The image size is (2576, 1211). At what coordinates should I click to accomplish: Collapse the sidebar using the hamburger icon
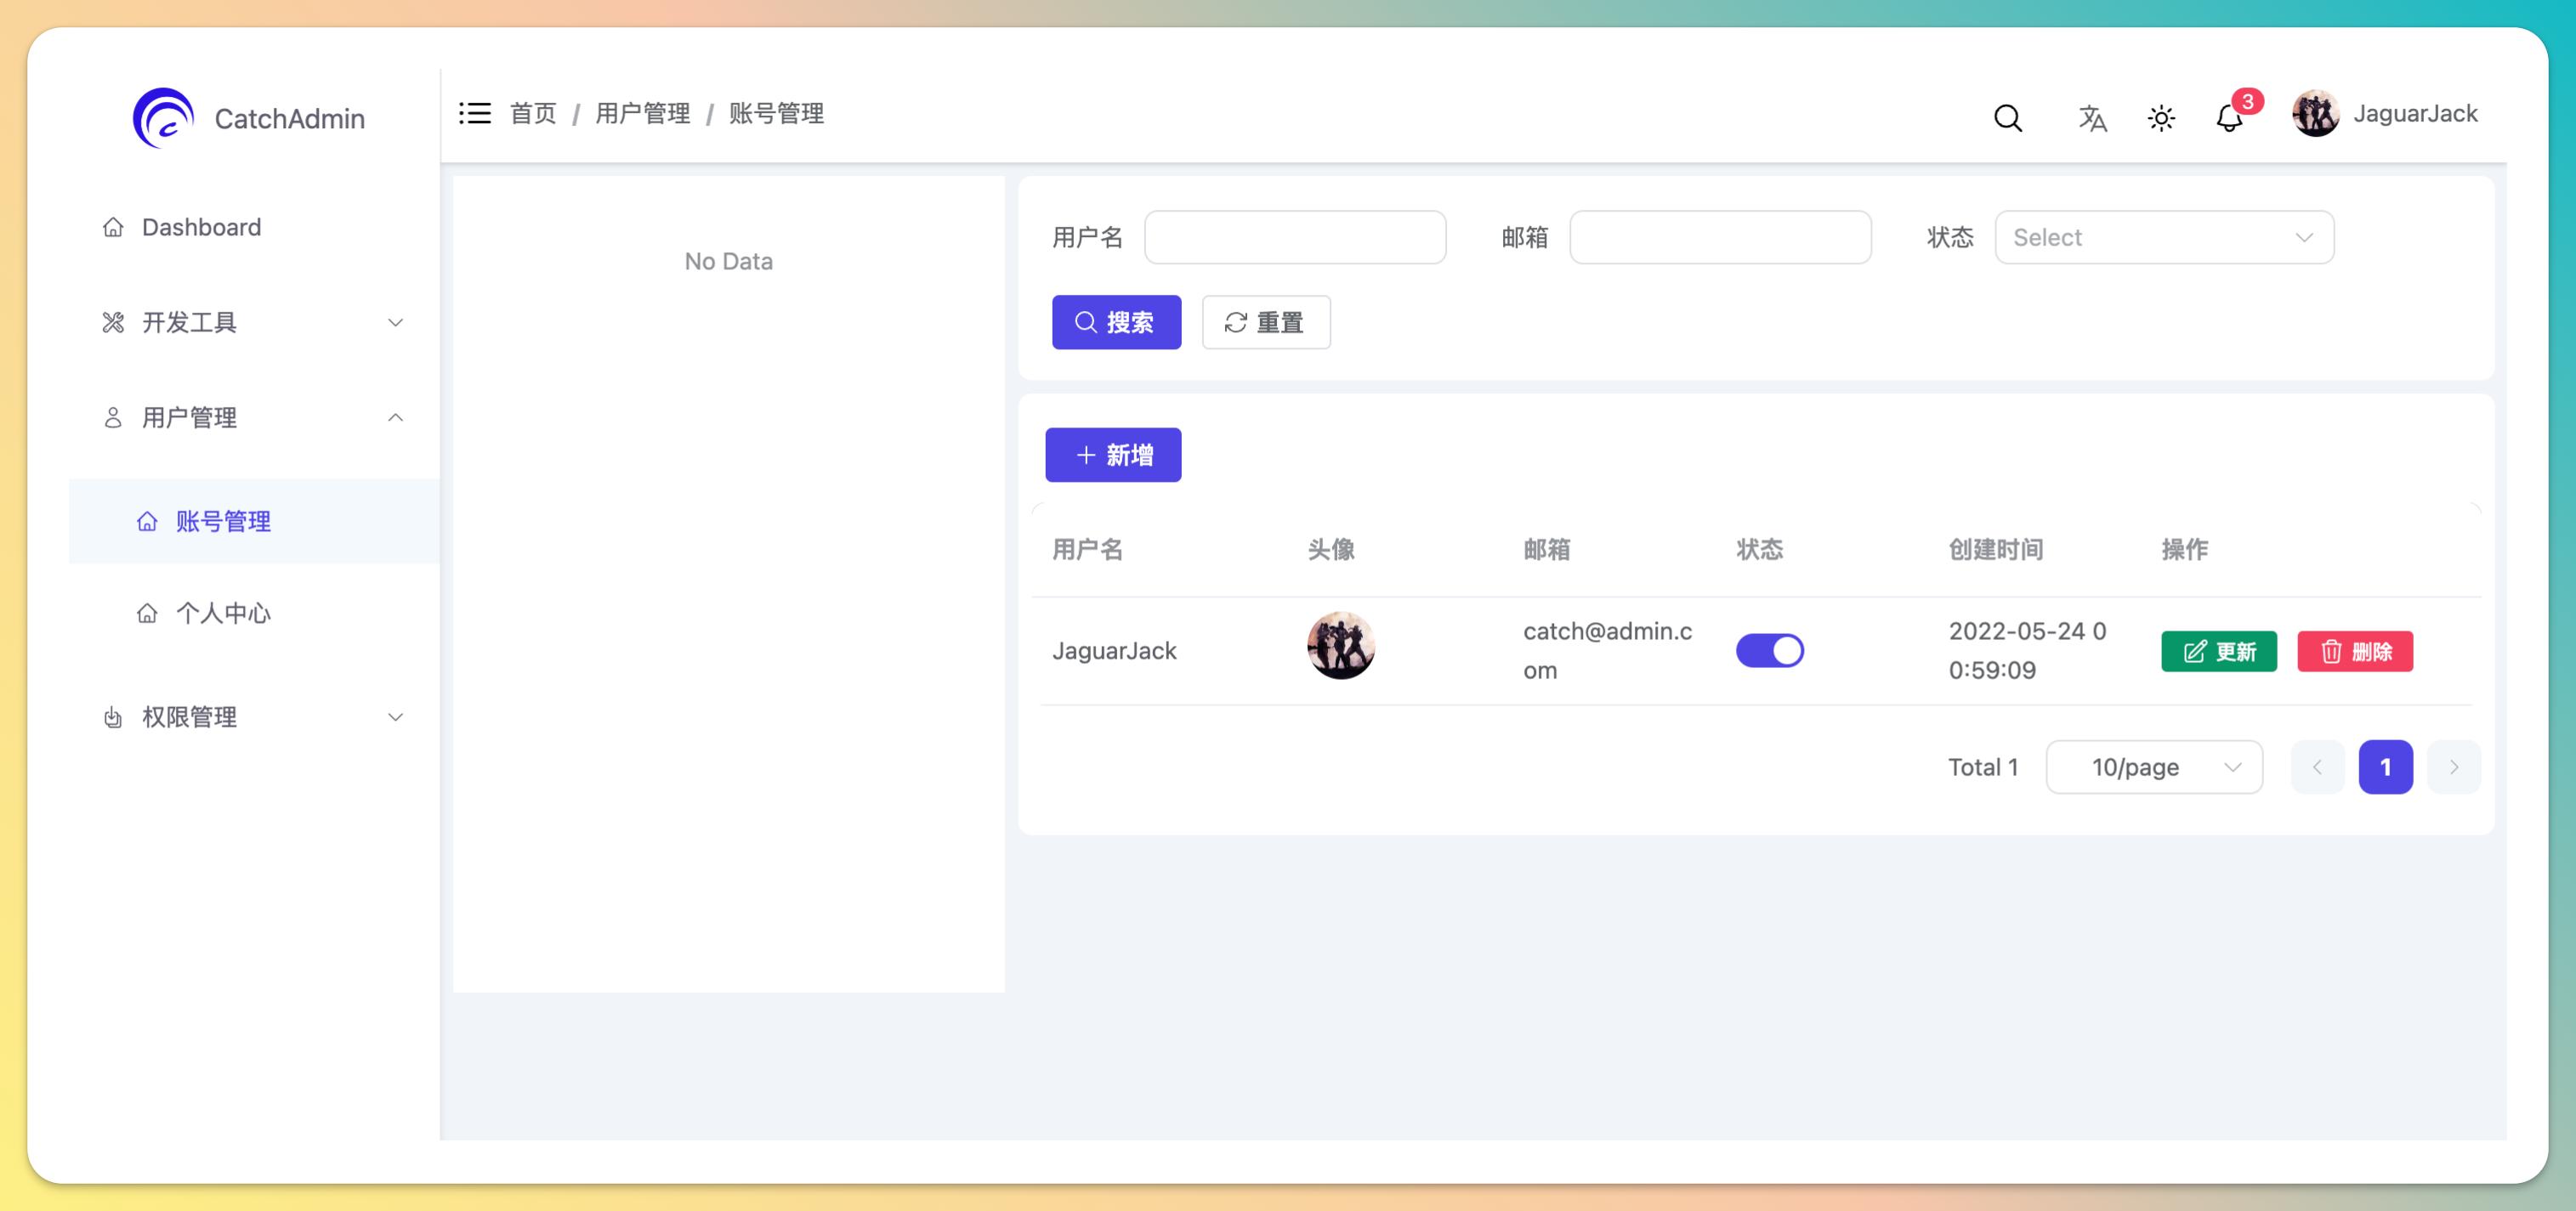(474, 113)
